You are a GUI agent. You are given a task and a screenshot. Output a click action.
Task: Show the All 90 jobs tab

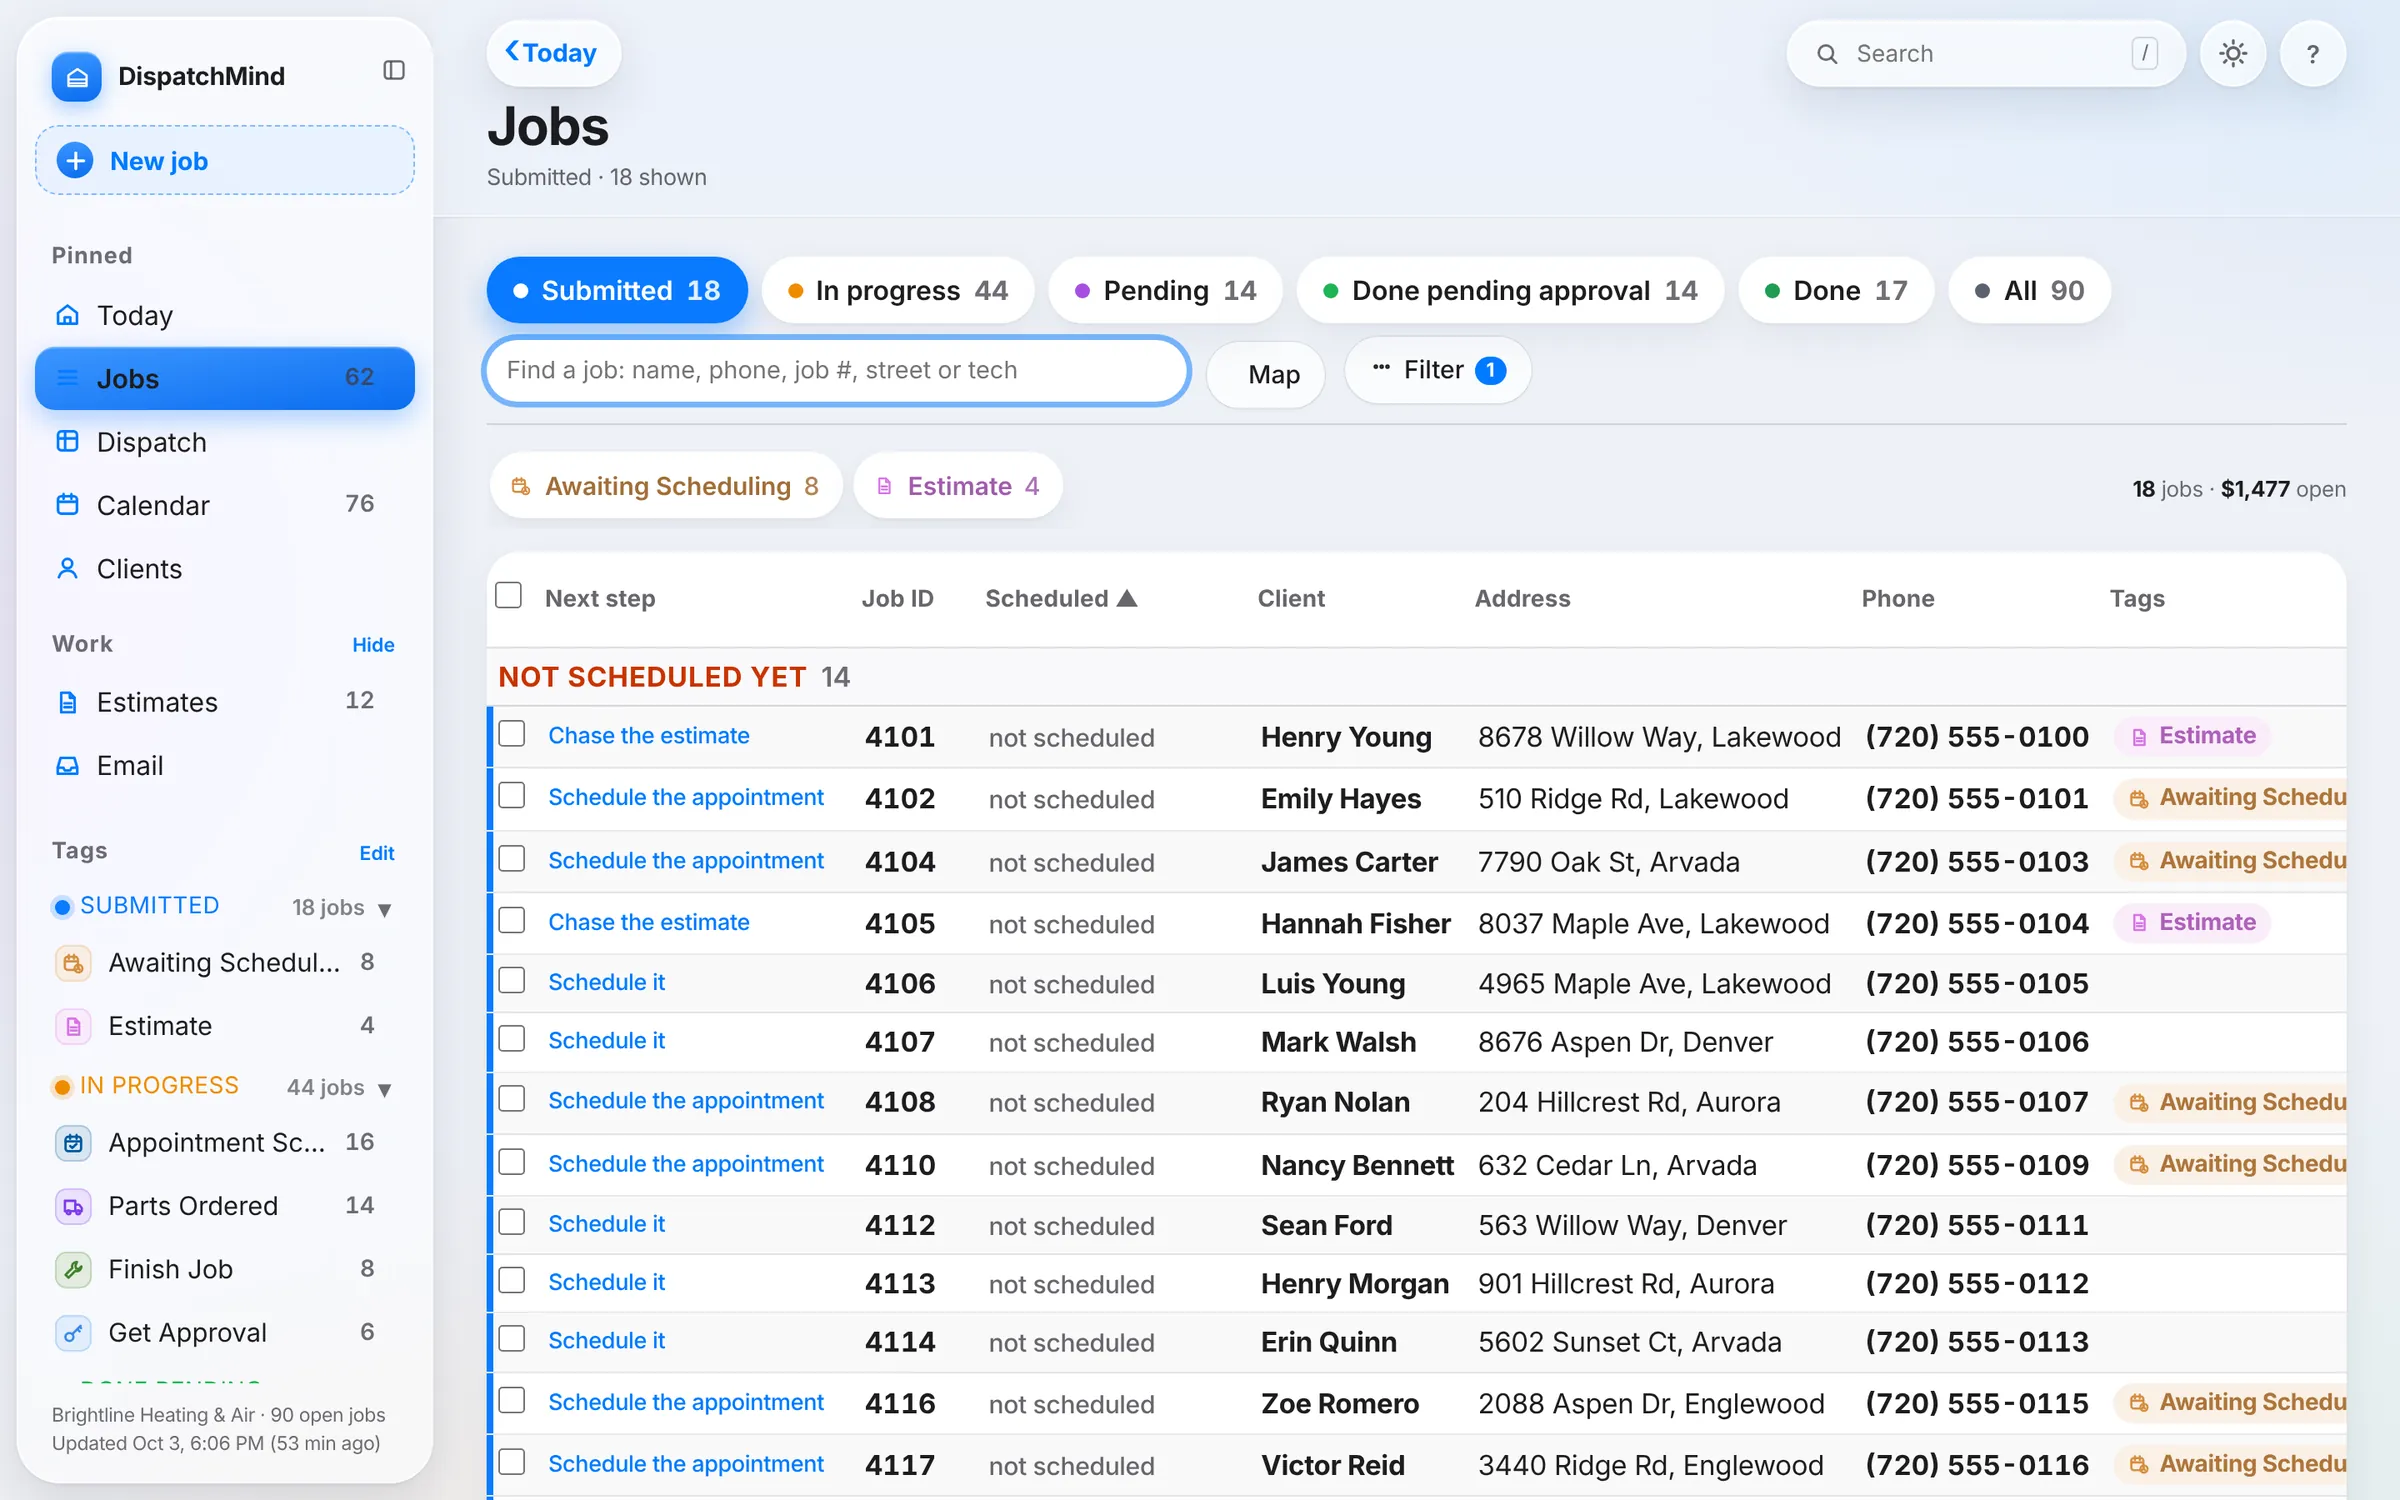tap(2029, 290)
